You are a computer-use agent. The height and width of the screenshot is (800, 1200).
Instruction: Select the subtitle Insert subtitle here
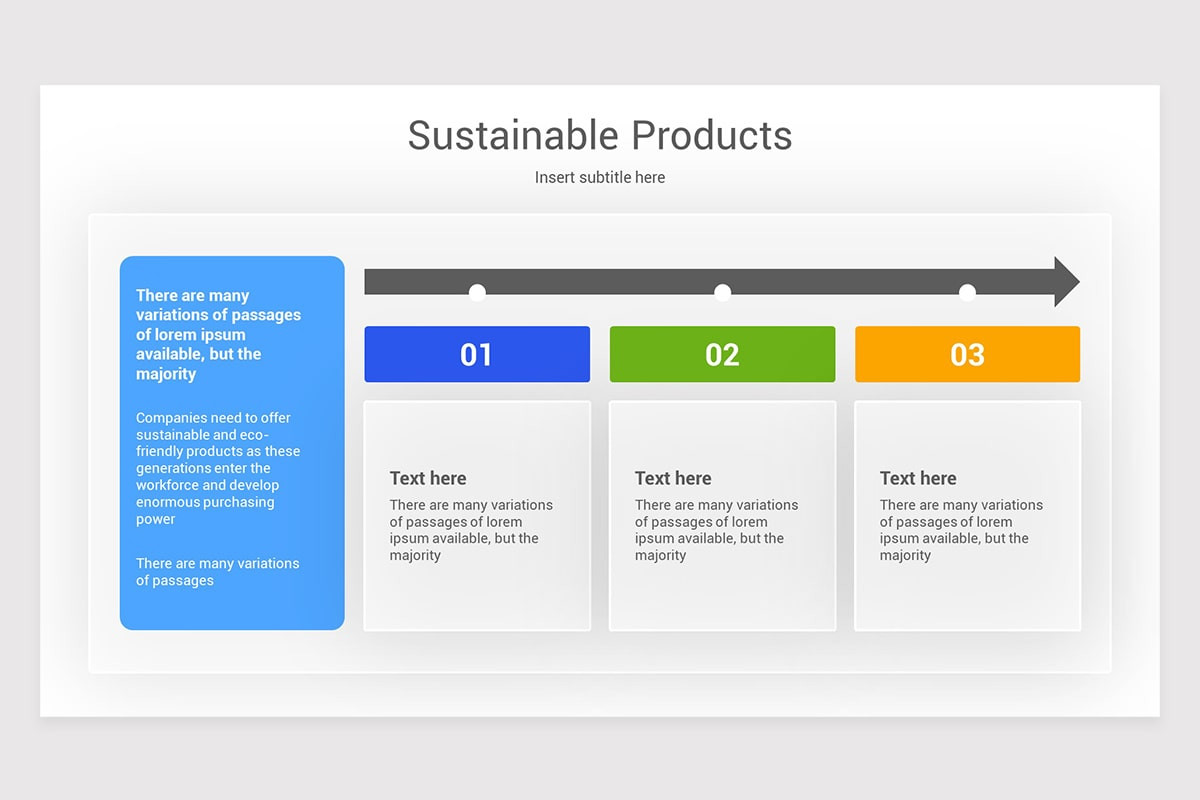(599, 177)
